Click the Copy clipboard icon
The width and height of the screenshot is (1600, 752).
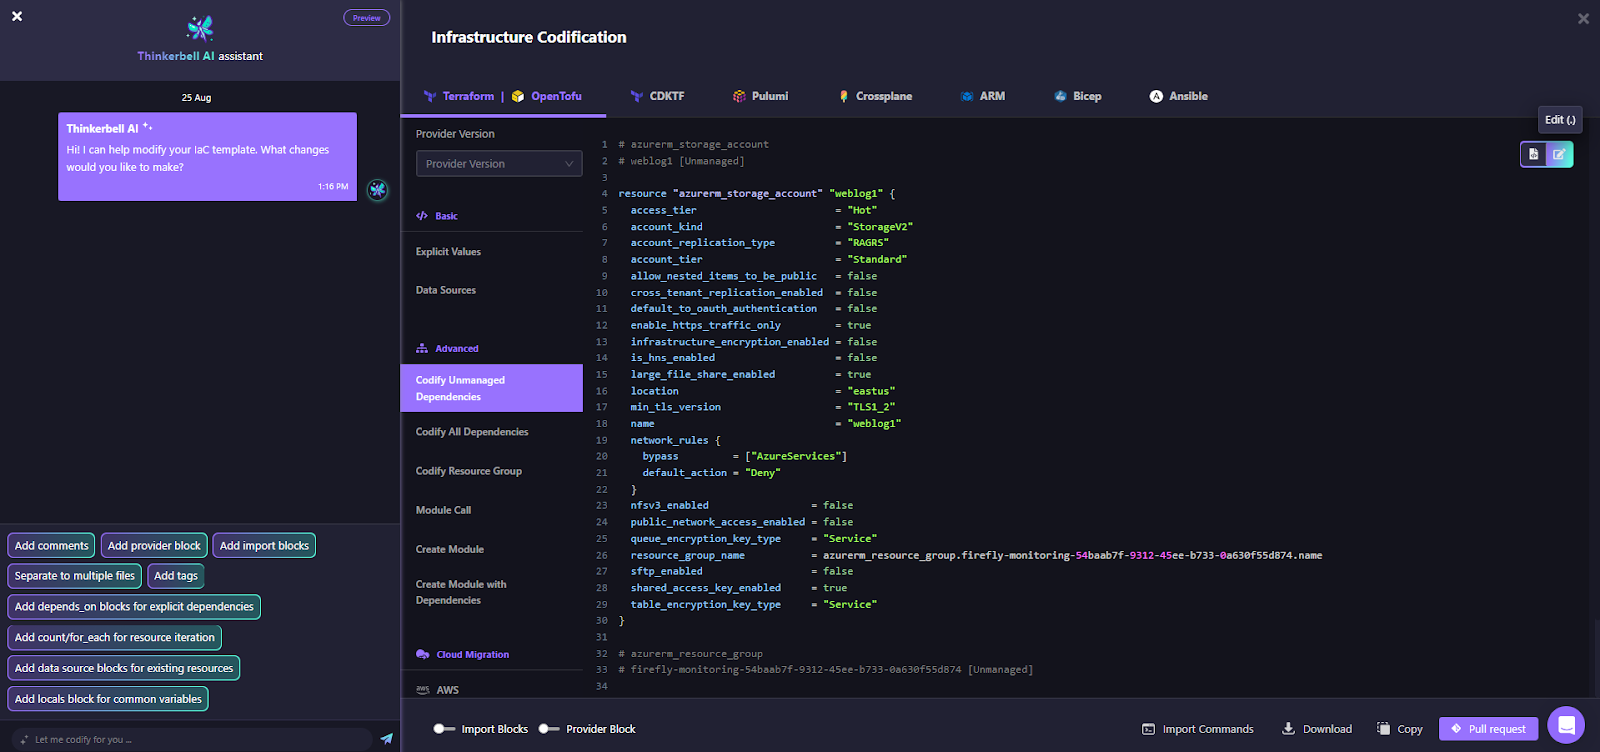1383,729
